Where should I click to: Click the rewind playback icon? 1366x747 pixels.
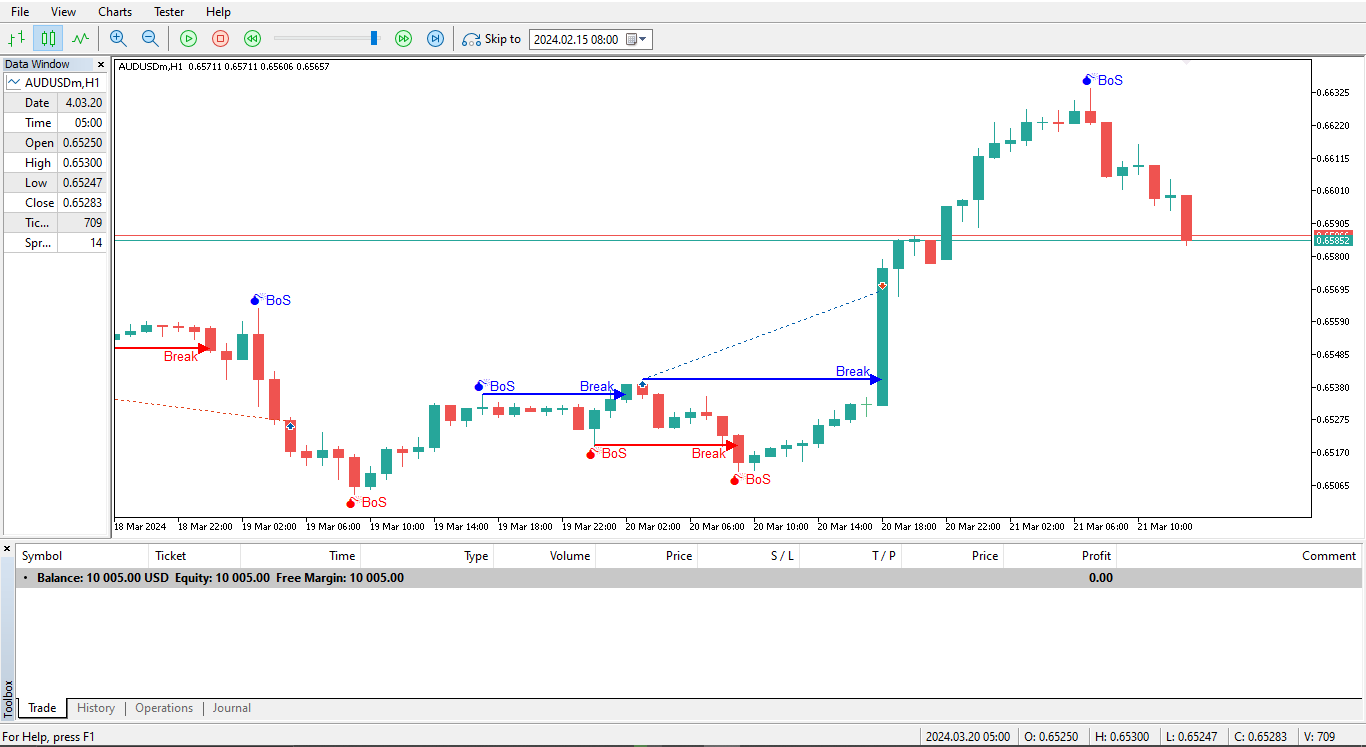point(252,38)
